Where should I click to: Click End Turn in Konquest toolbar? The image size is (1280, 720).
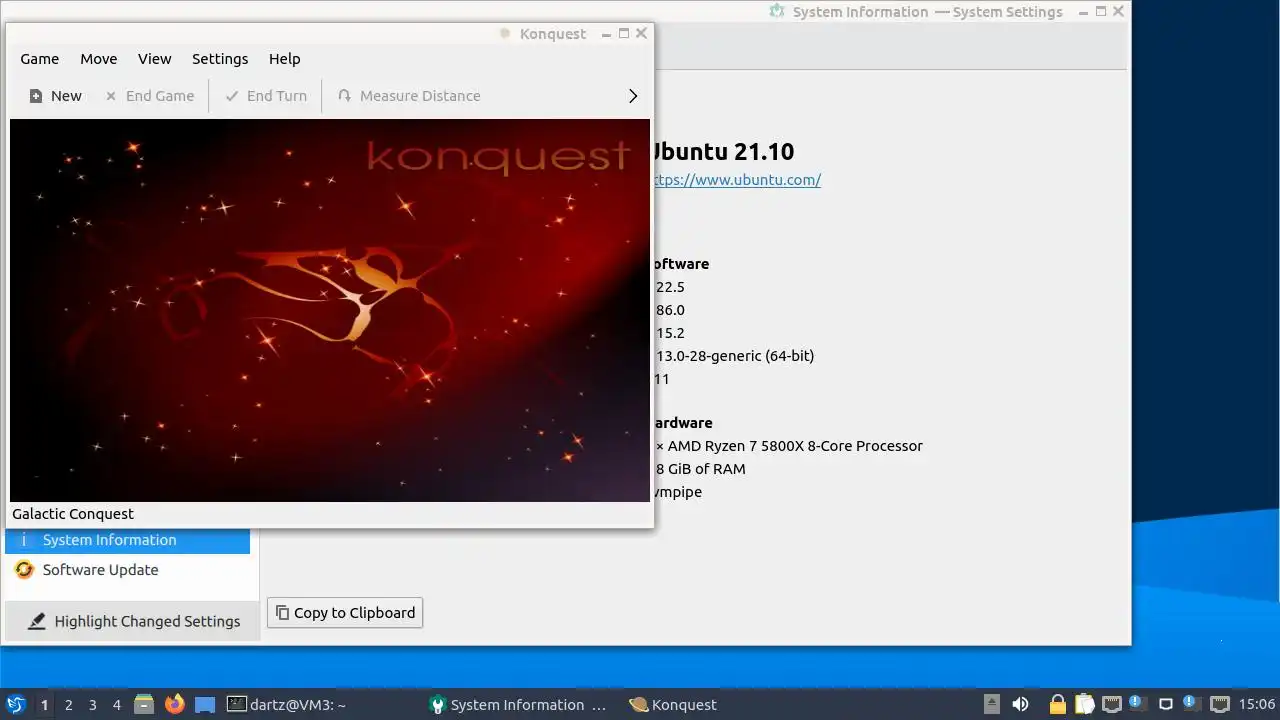266,96
